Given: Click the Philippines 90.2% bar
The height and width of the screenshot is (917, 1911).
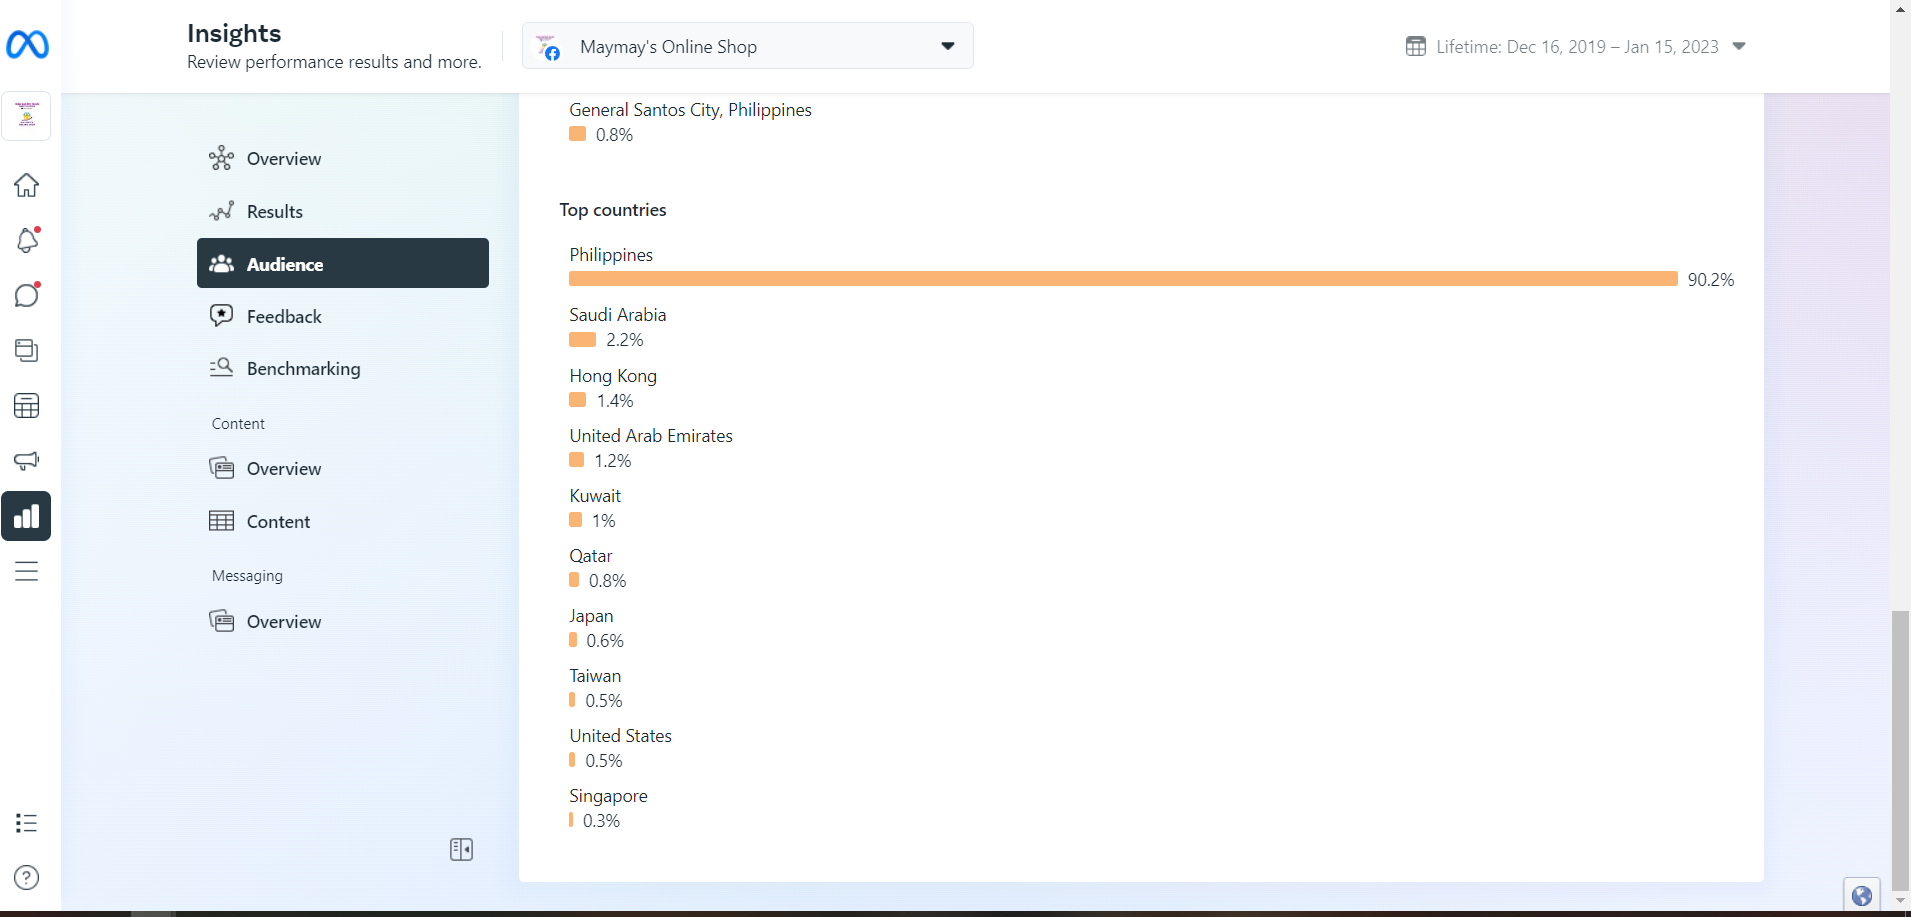Looking at the screenshot, I should click(x=1123, y=279).
